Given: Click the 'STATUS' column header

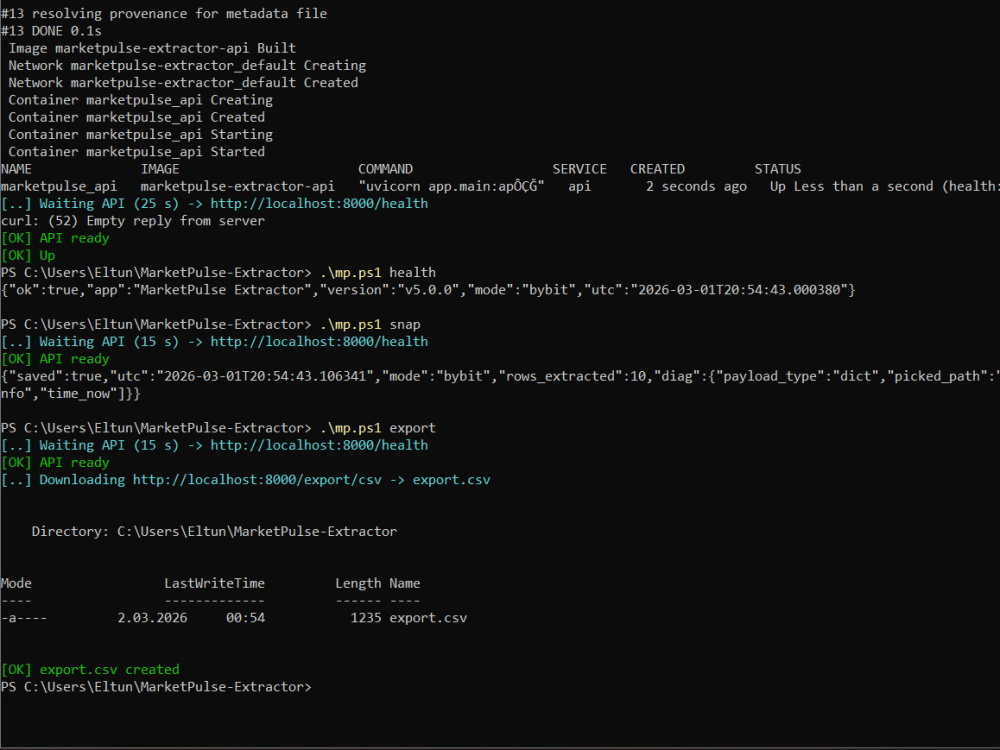Looking at the screenshot, I should [x=778, y=169].
